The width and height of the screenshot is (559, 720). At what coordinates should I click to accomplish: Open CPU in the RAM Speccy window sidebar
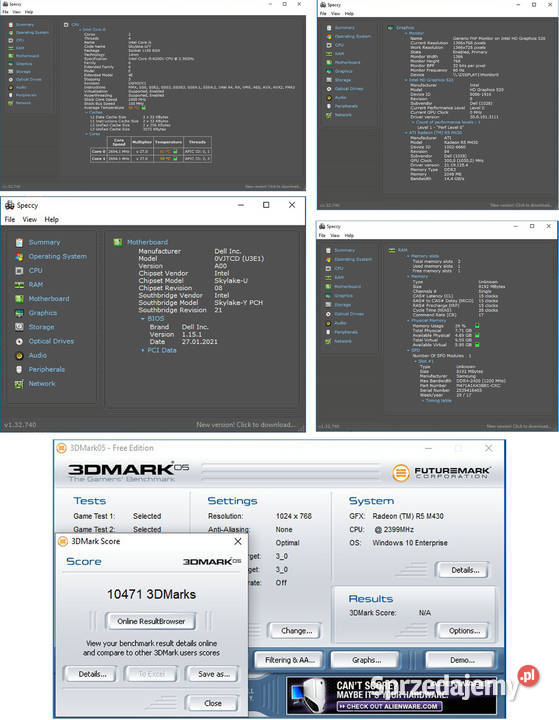[339, 268]
